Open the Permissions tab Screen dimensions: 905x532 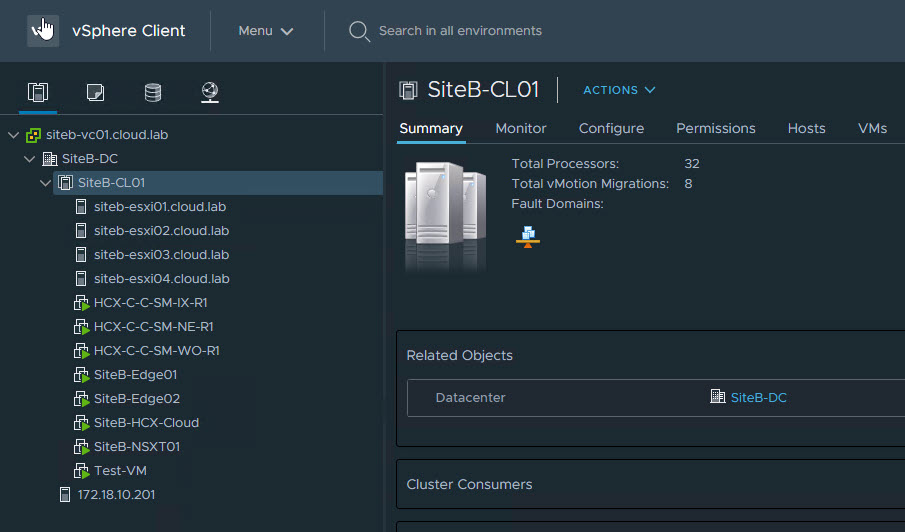[715, 128]
